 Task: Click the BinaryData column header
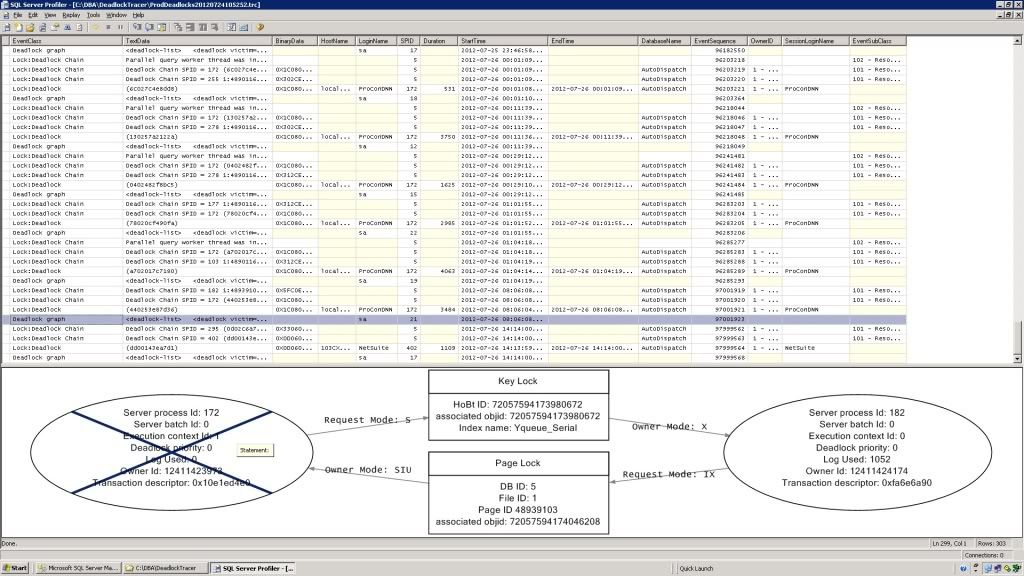click(x=295, y=40)
